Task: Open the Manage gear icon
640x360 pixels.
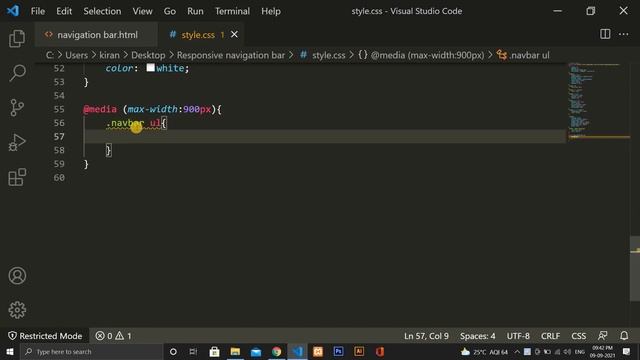Action: point(17,310)
